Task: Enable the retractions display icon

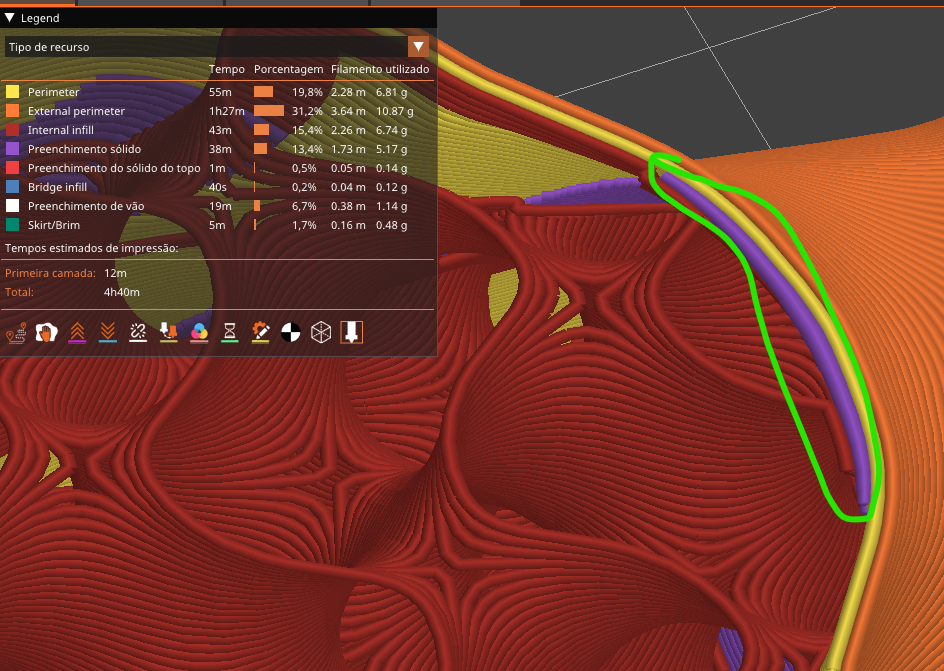Action: 78,331
